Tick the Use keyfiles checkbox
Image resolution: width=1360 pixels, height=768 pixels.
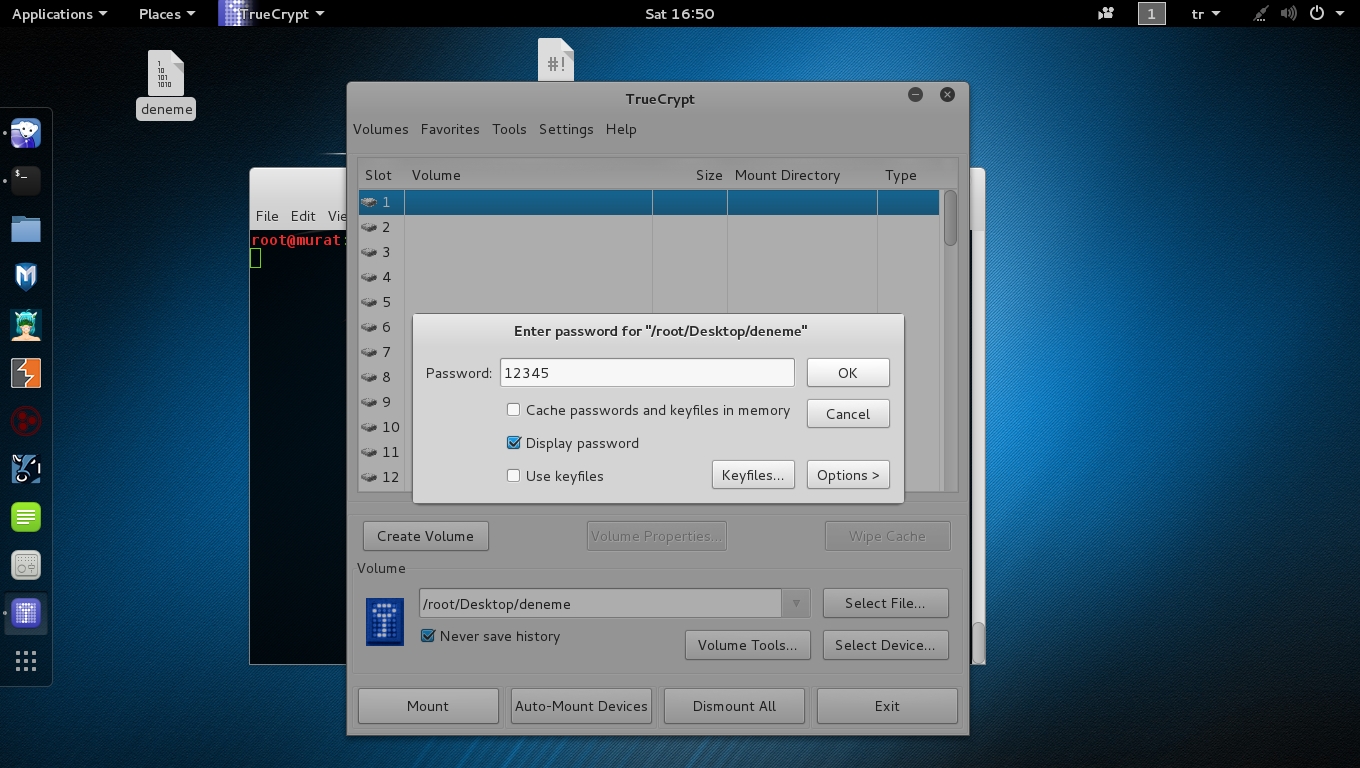pos(514,476)
